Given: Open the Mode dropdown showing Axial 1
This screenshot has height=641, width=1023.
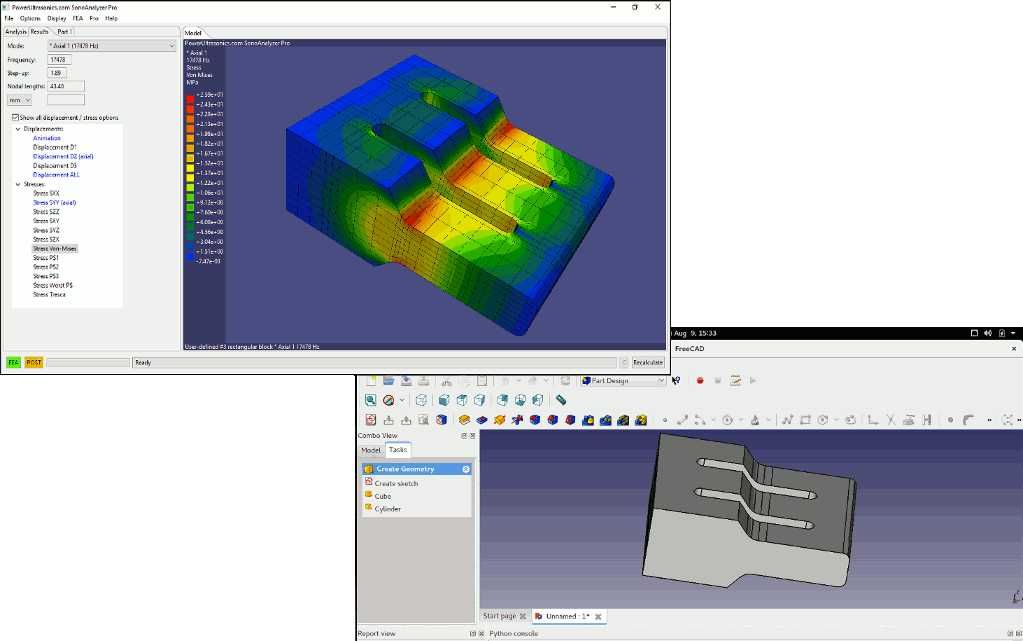Looking at the screenshot, I should [x=112, y=46].
